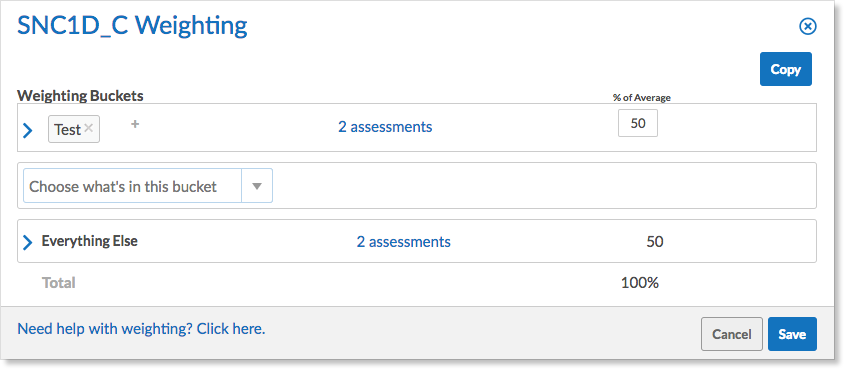Click the Copy button
Screen dimensions: 845x370
point(786,69)
